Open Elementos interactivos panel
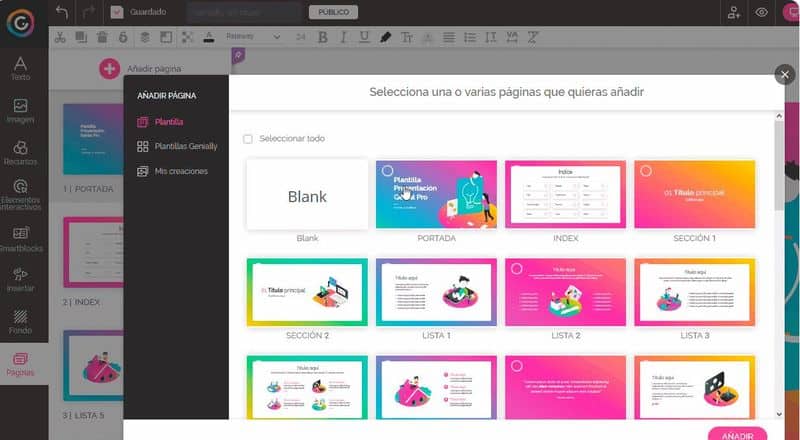 [20, 194]
